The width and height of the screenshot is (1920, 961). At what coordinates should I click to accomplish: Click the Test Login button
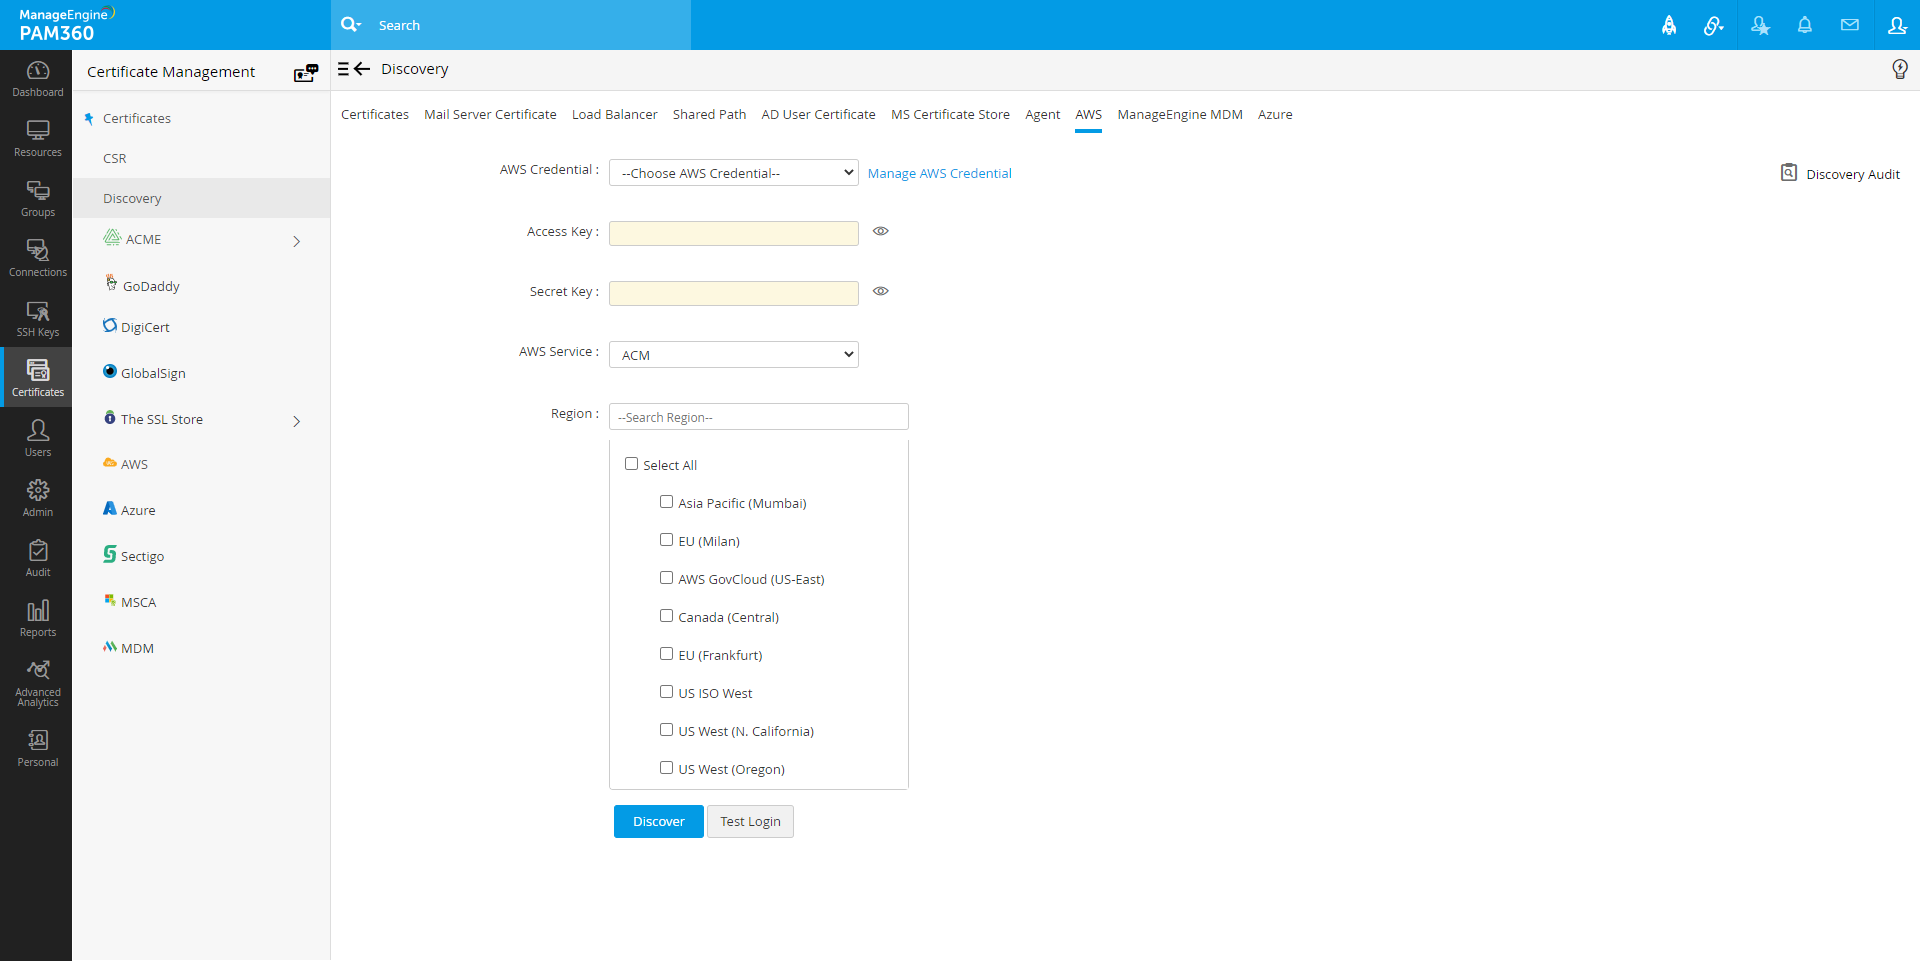point(751,822)
